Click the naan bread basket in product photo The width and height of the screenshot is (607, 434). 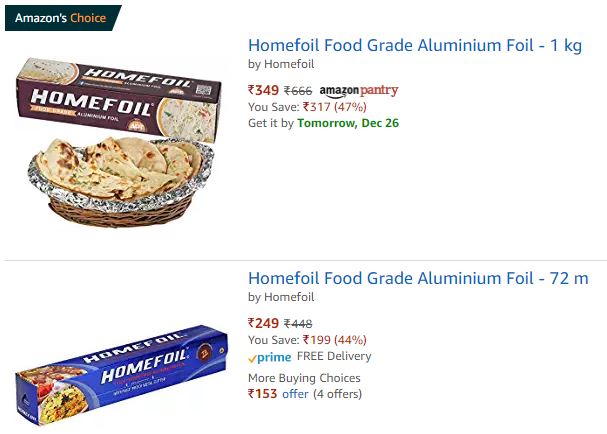[121, 181]
